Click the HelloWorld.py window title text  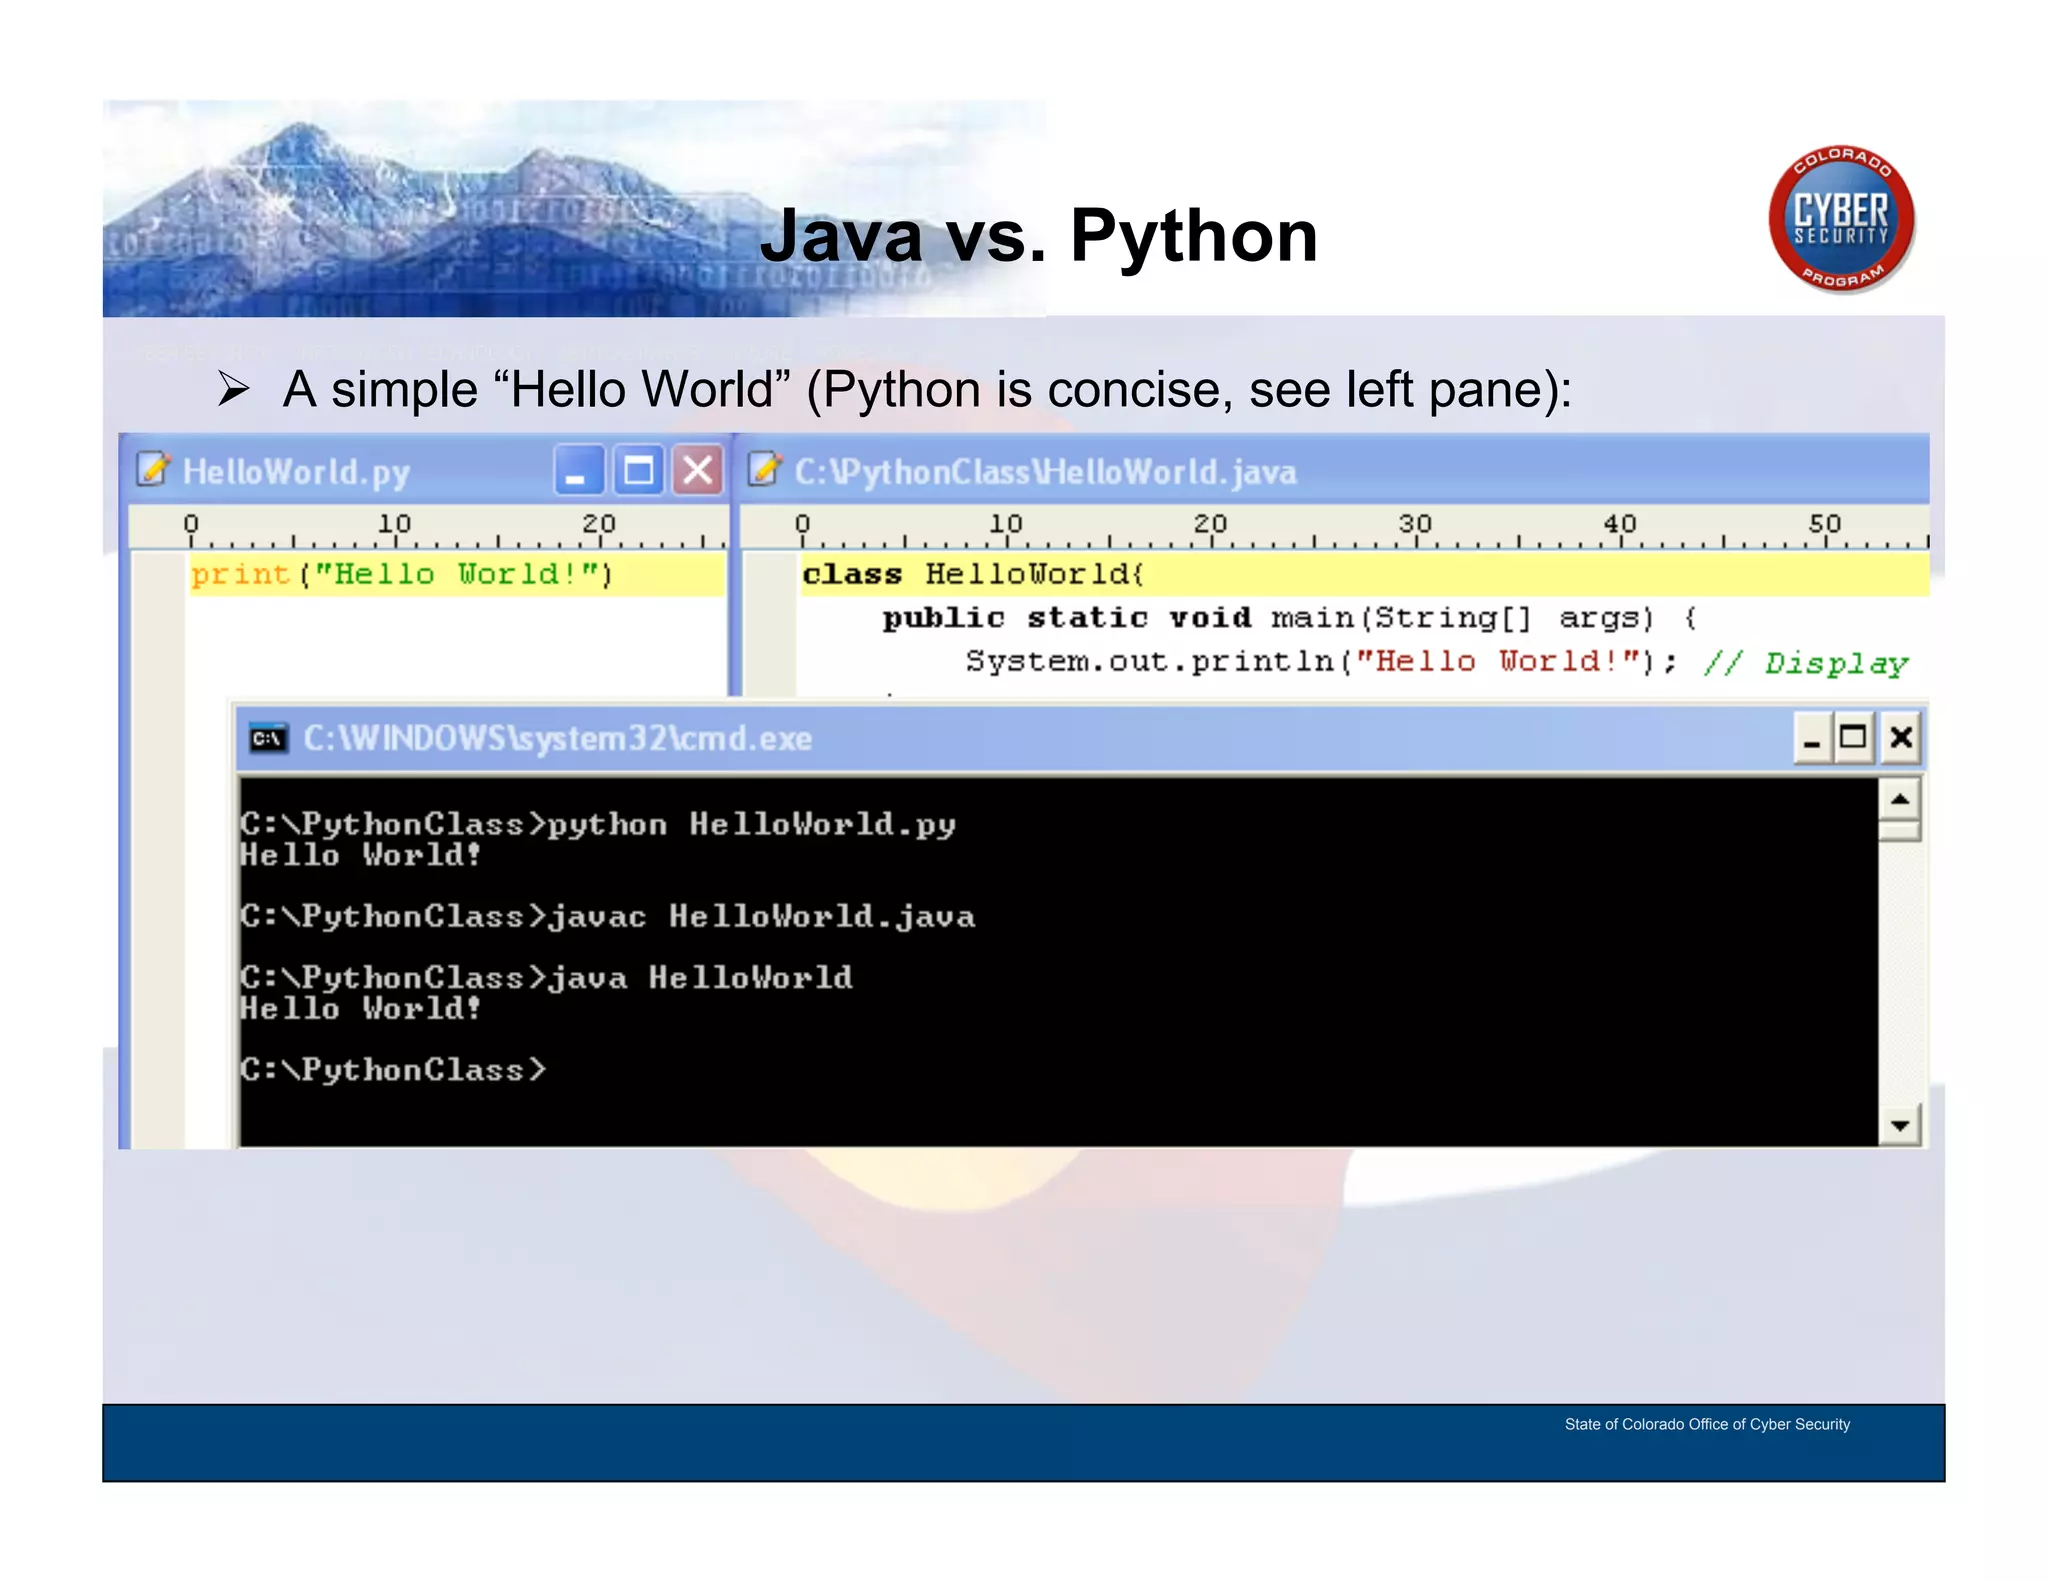pos(296,471)
